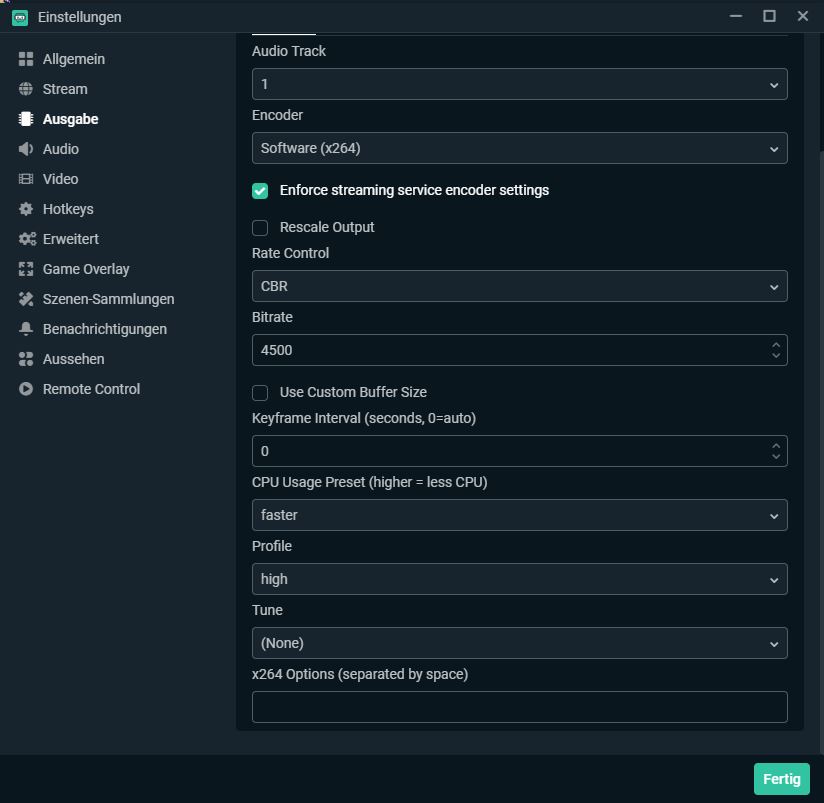The width and height of the screenshot is (824, 803).
Task: Open the Encoder dropdown
Action: coord(519,148)
